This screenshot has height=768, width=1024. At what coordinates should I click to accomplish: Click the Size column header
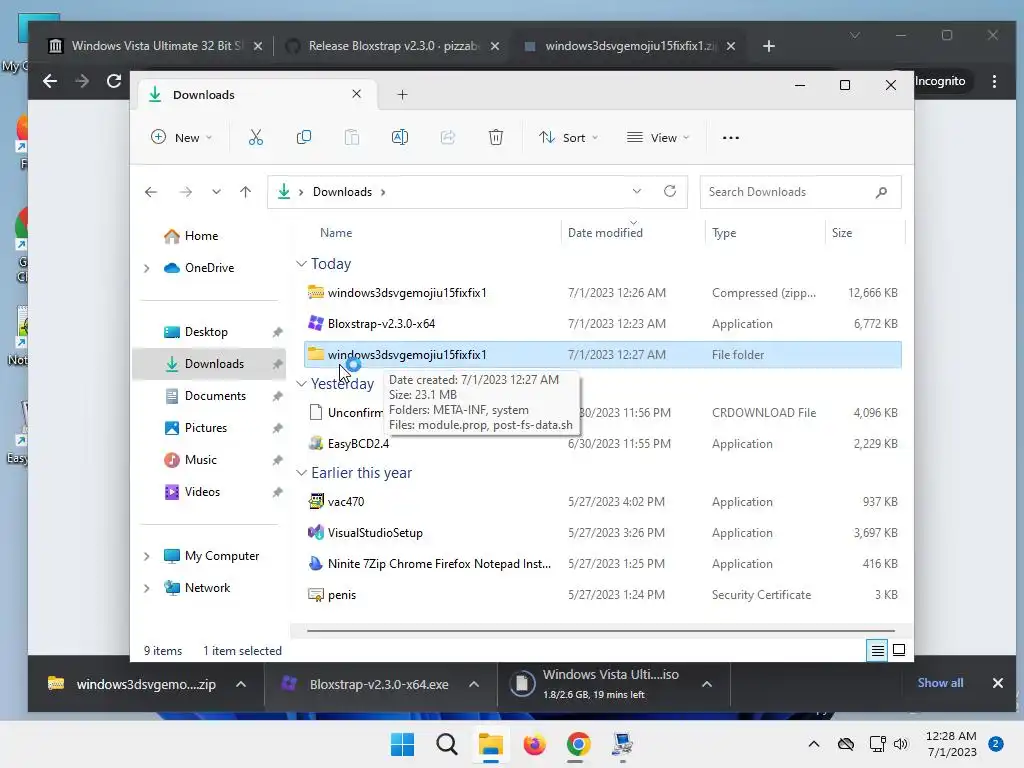coord(842,232)
